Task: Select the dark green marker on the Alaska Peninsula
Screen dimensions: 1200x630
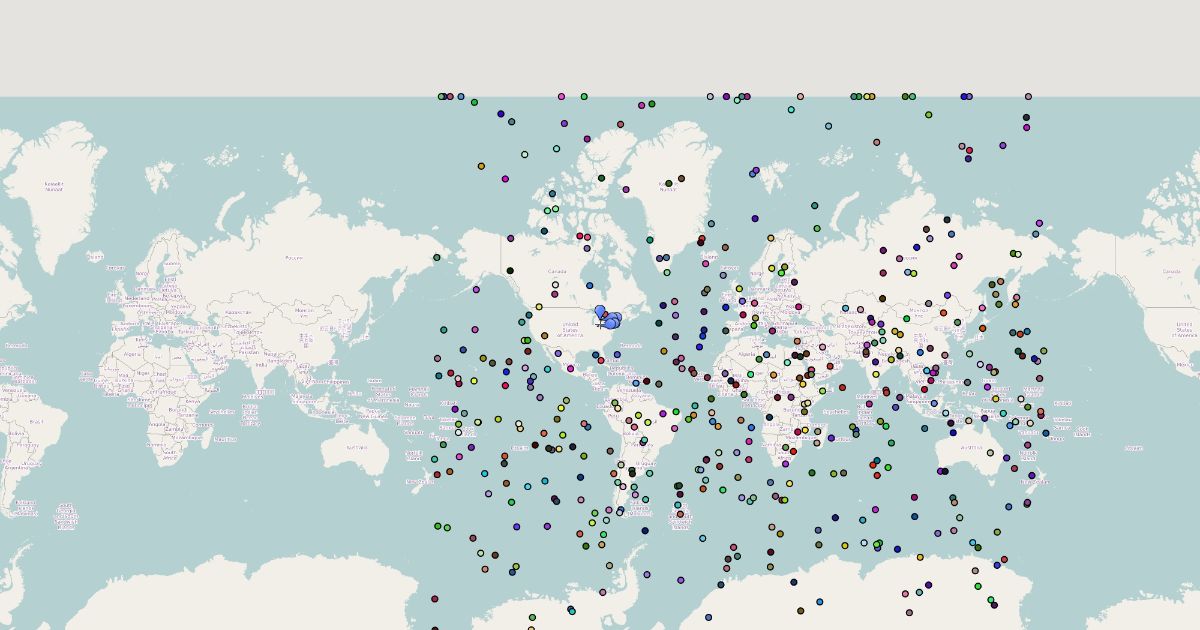Action: [436, 257]
